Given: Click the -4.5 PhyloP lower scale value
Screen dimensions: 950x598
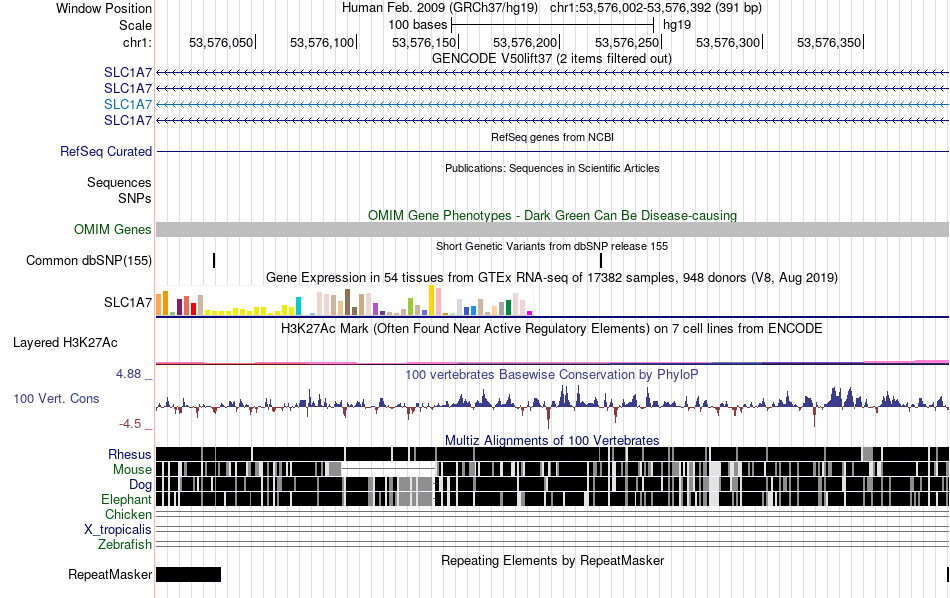Looking at the screenshot, I should click(x=130, y=424).
